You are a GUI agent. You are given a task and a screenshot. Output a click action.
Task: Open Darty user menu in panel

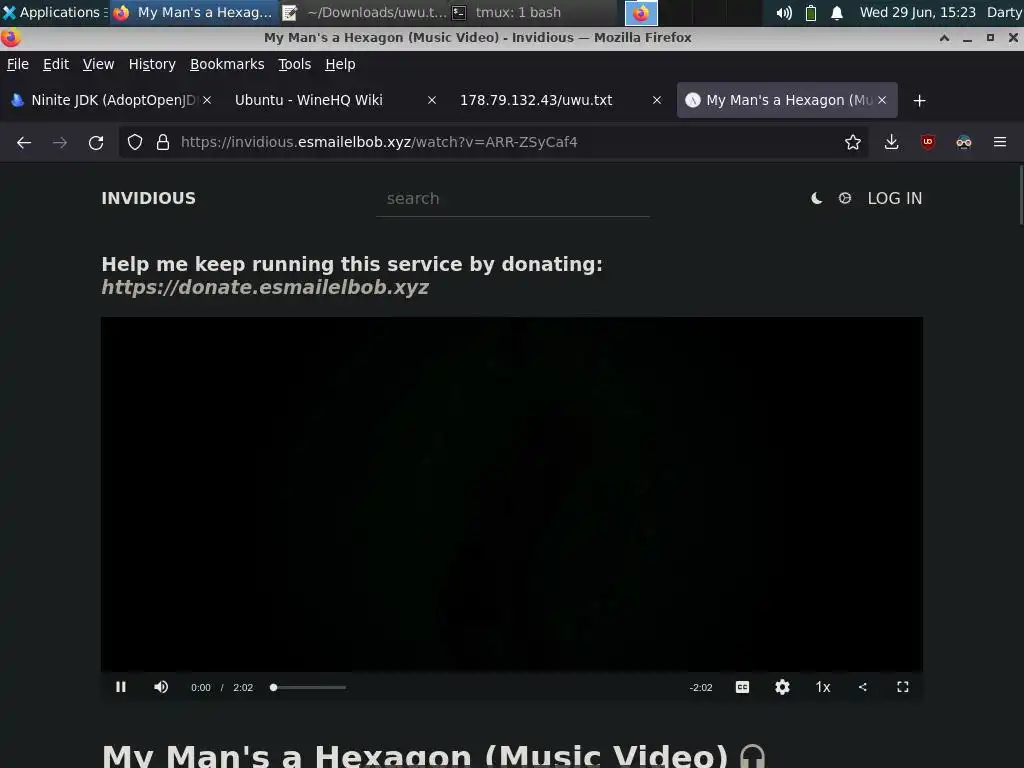click(1004, 12)
